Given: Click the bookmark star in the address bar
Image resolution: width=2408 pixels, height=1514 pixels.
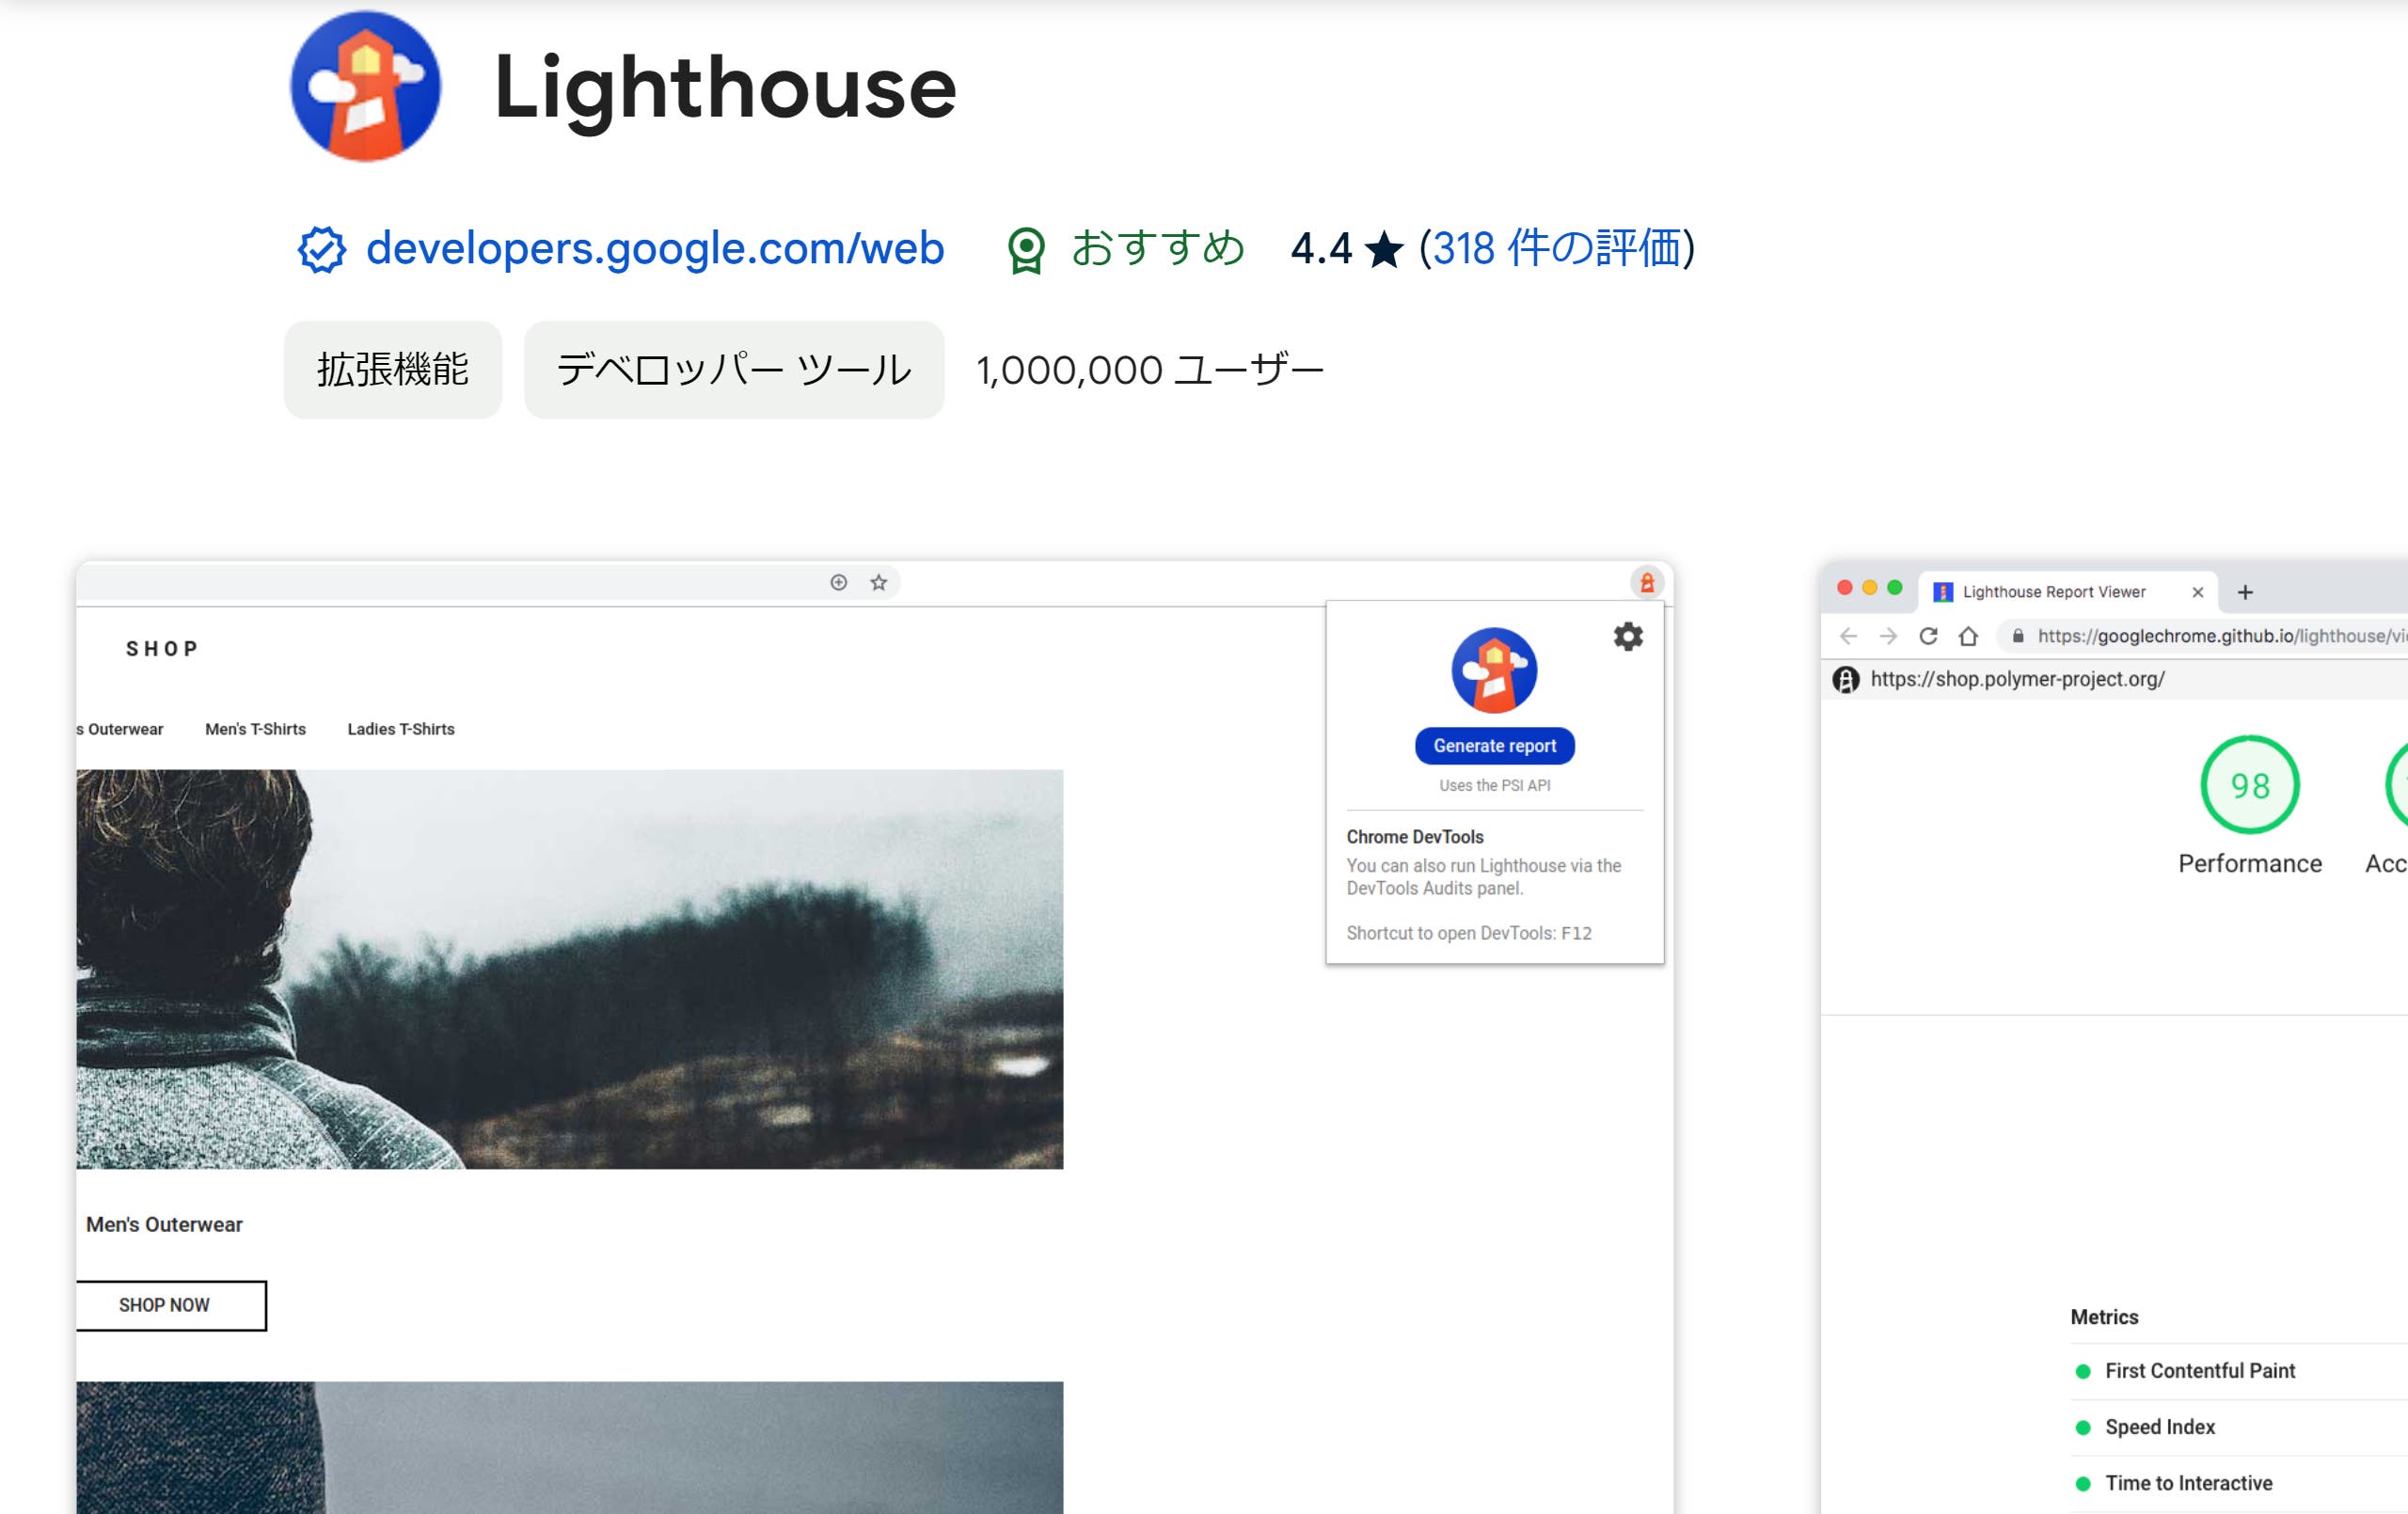Looking at the screenshot, I should (878, 583).
